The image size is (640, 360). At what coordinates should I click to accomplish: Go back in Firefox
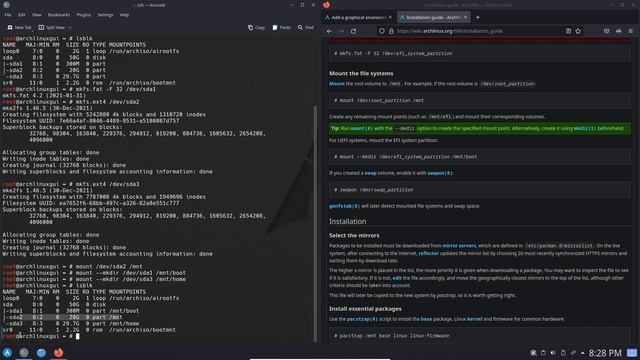329,31
